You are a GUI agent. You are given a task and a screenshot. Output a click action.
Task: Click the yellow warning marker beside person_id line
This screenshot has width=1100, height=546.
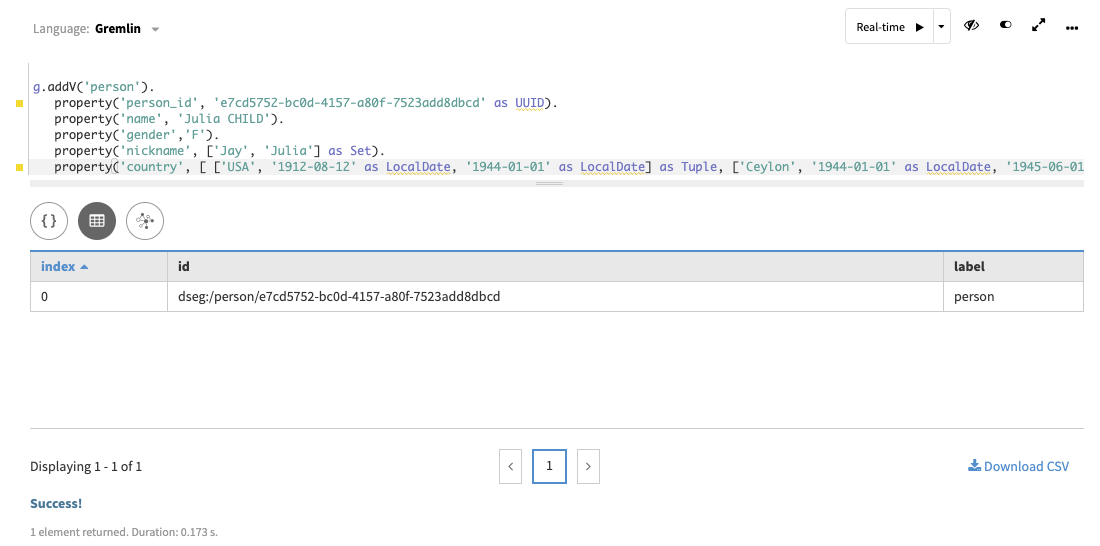click(19, 103)
